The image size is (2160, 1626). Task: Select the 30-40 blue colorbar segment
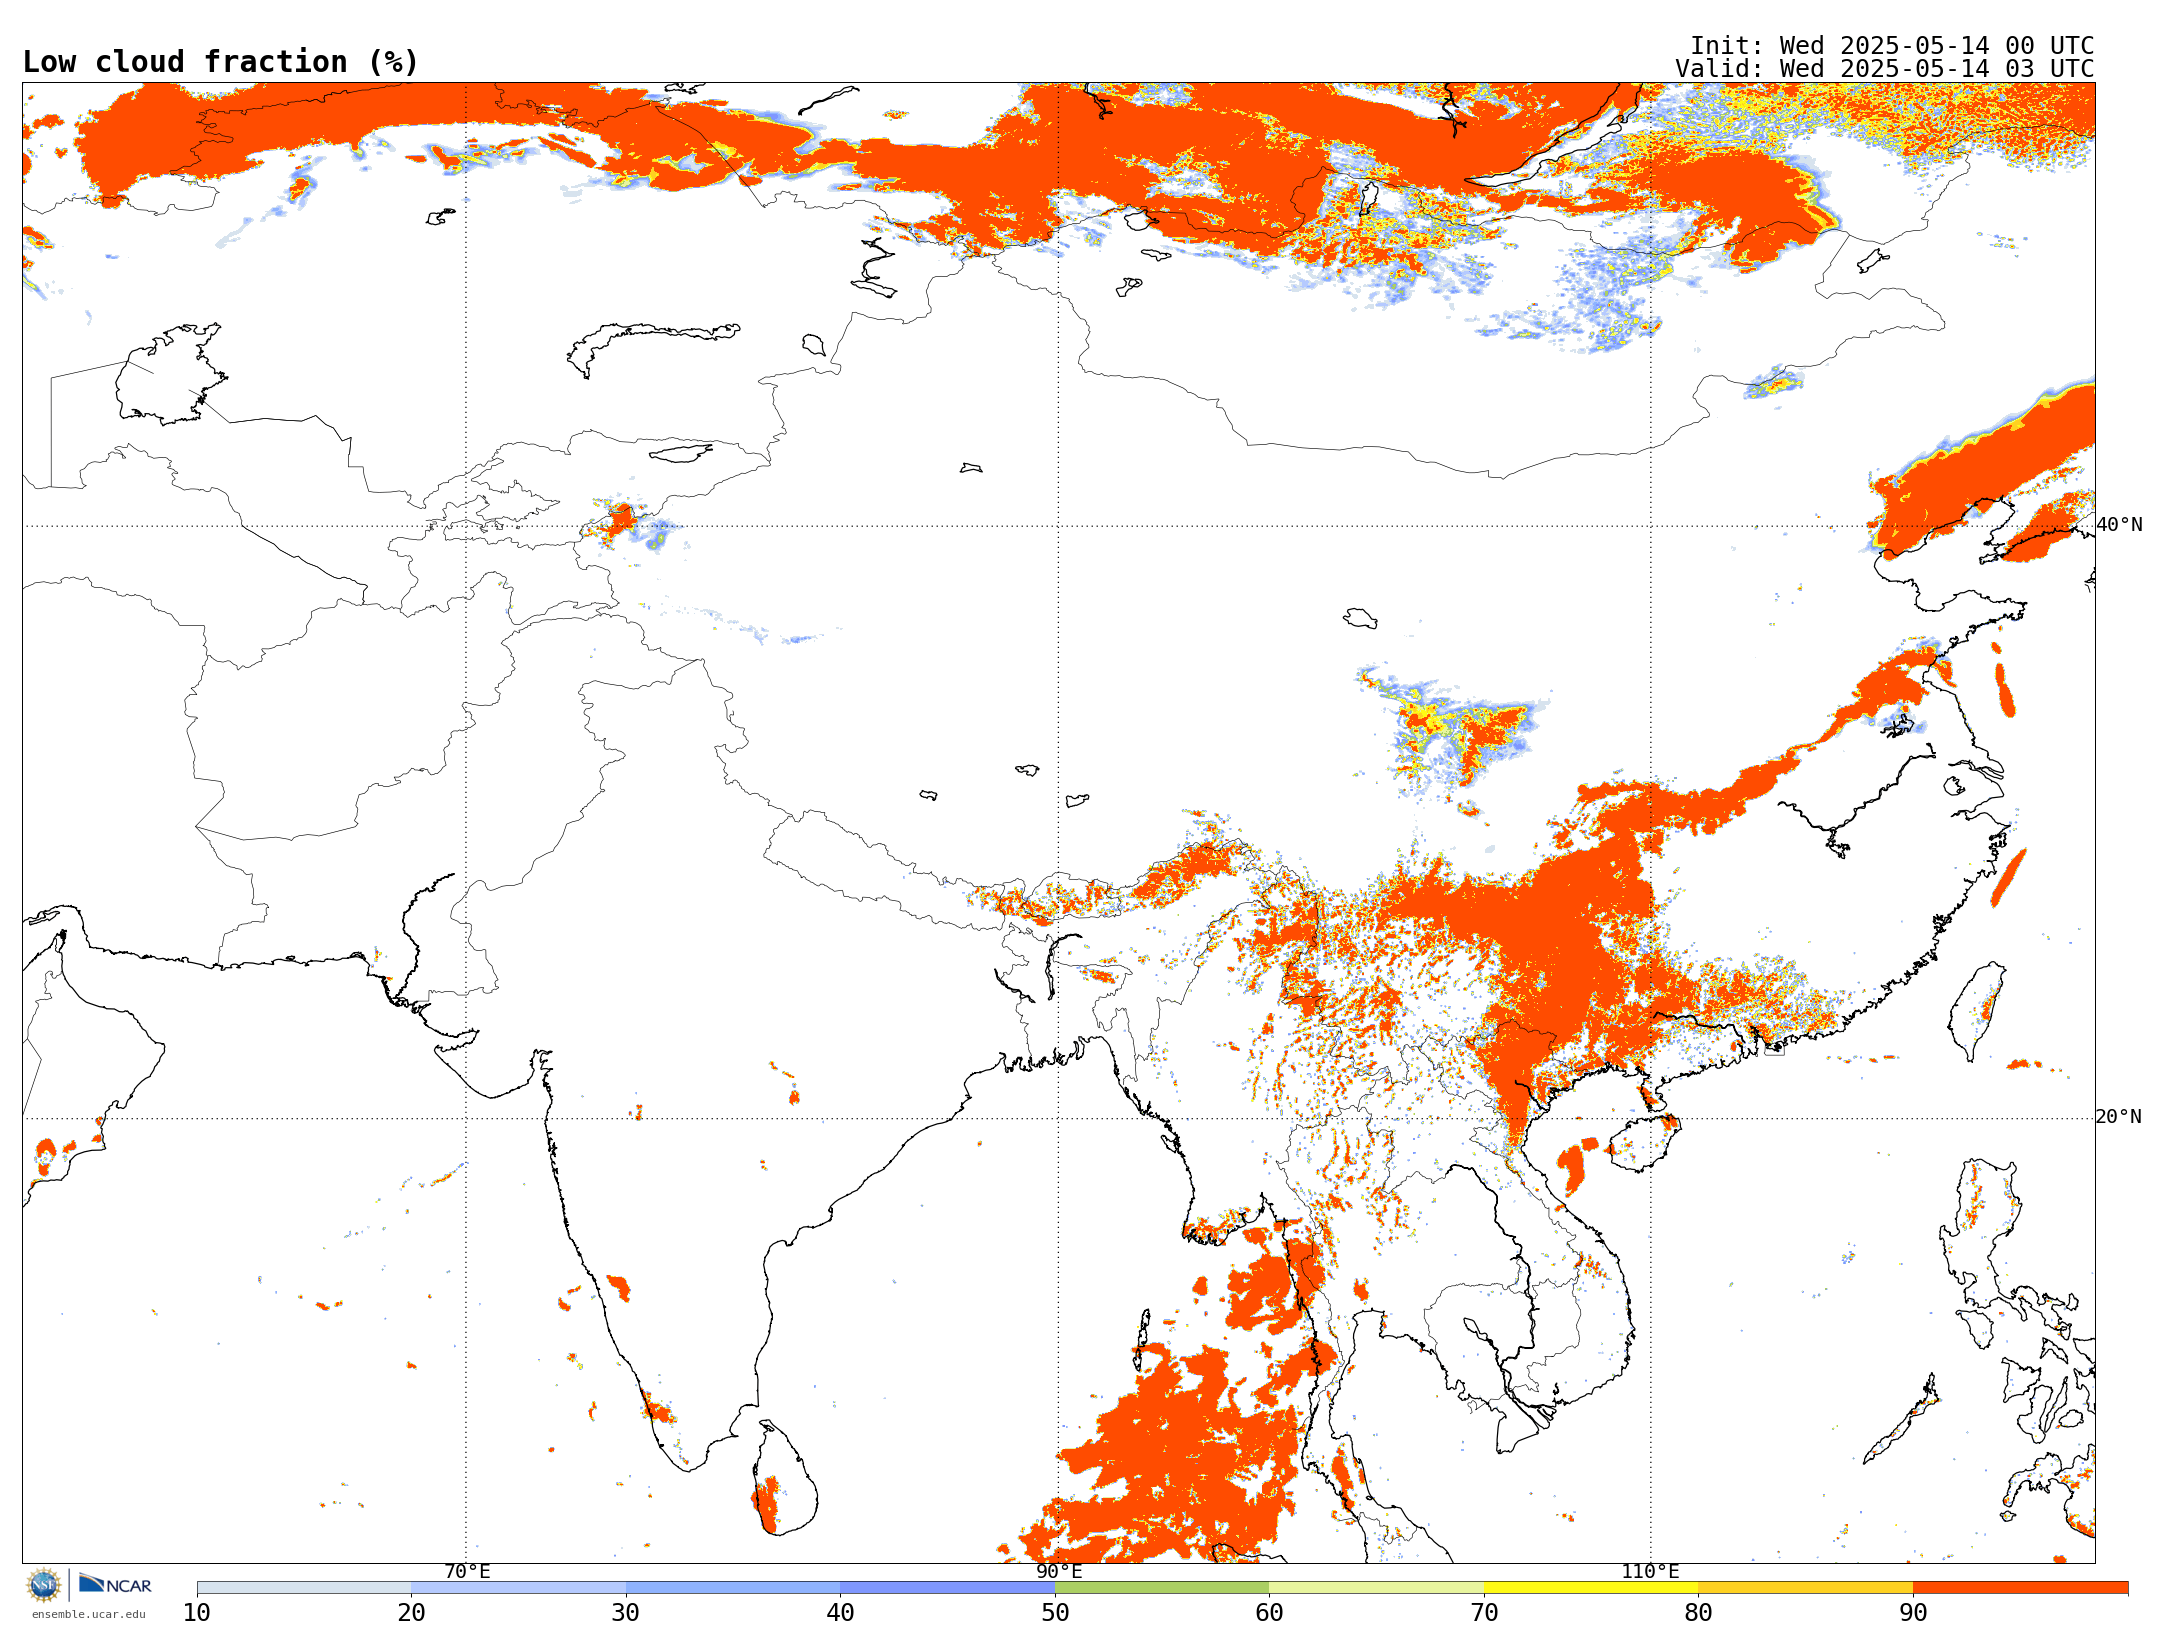click(x=733, y=1588)
